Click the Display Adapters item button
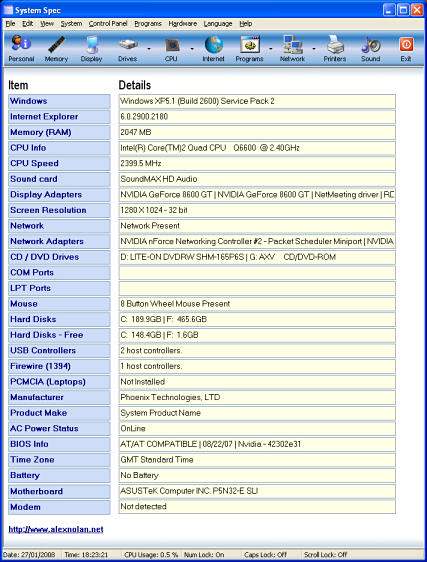The width and height of the screenshot is (427, 562). point(59,195)
